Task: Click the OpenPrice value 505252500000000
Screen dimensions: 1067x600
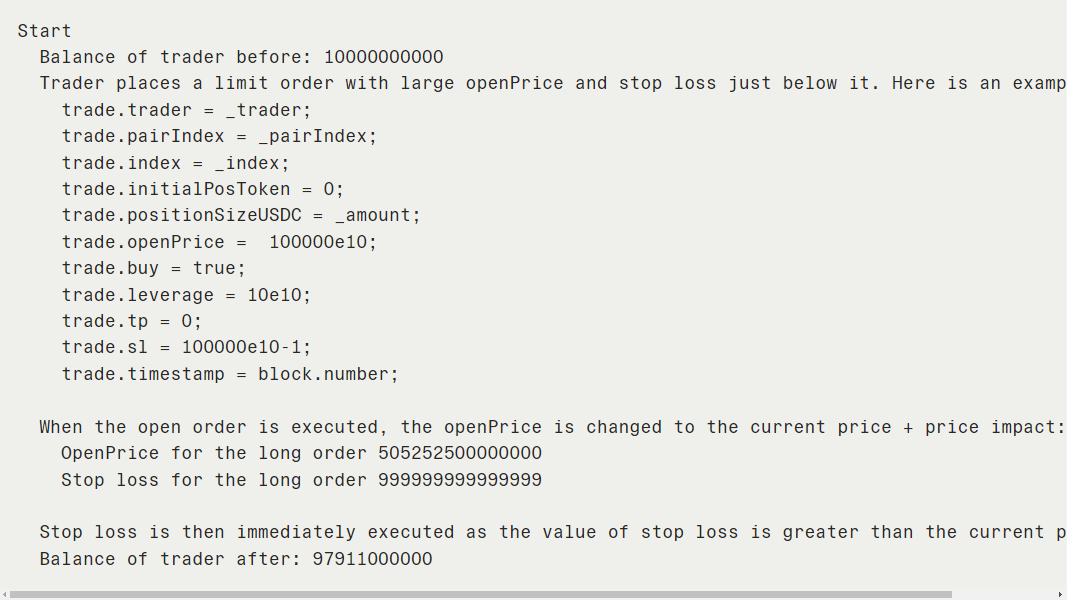Action: click(460, 453)
